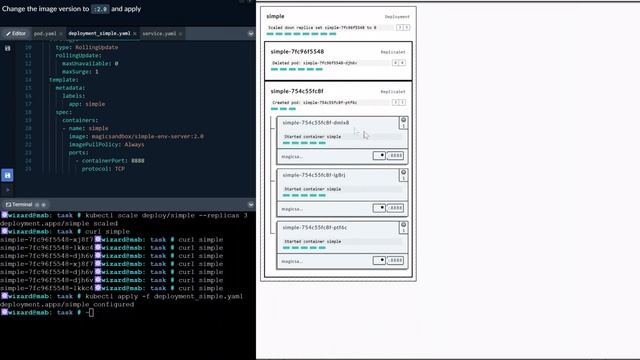Click second counter box in Deployment event row
The height and width of the screenshot is (360, 640).
(407, 28)
